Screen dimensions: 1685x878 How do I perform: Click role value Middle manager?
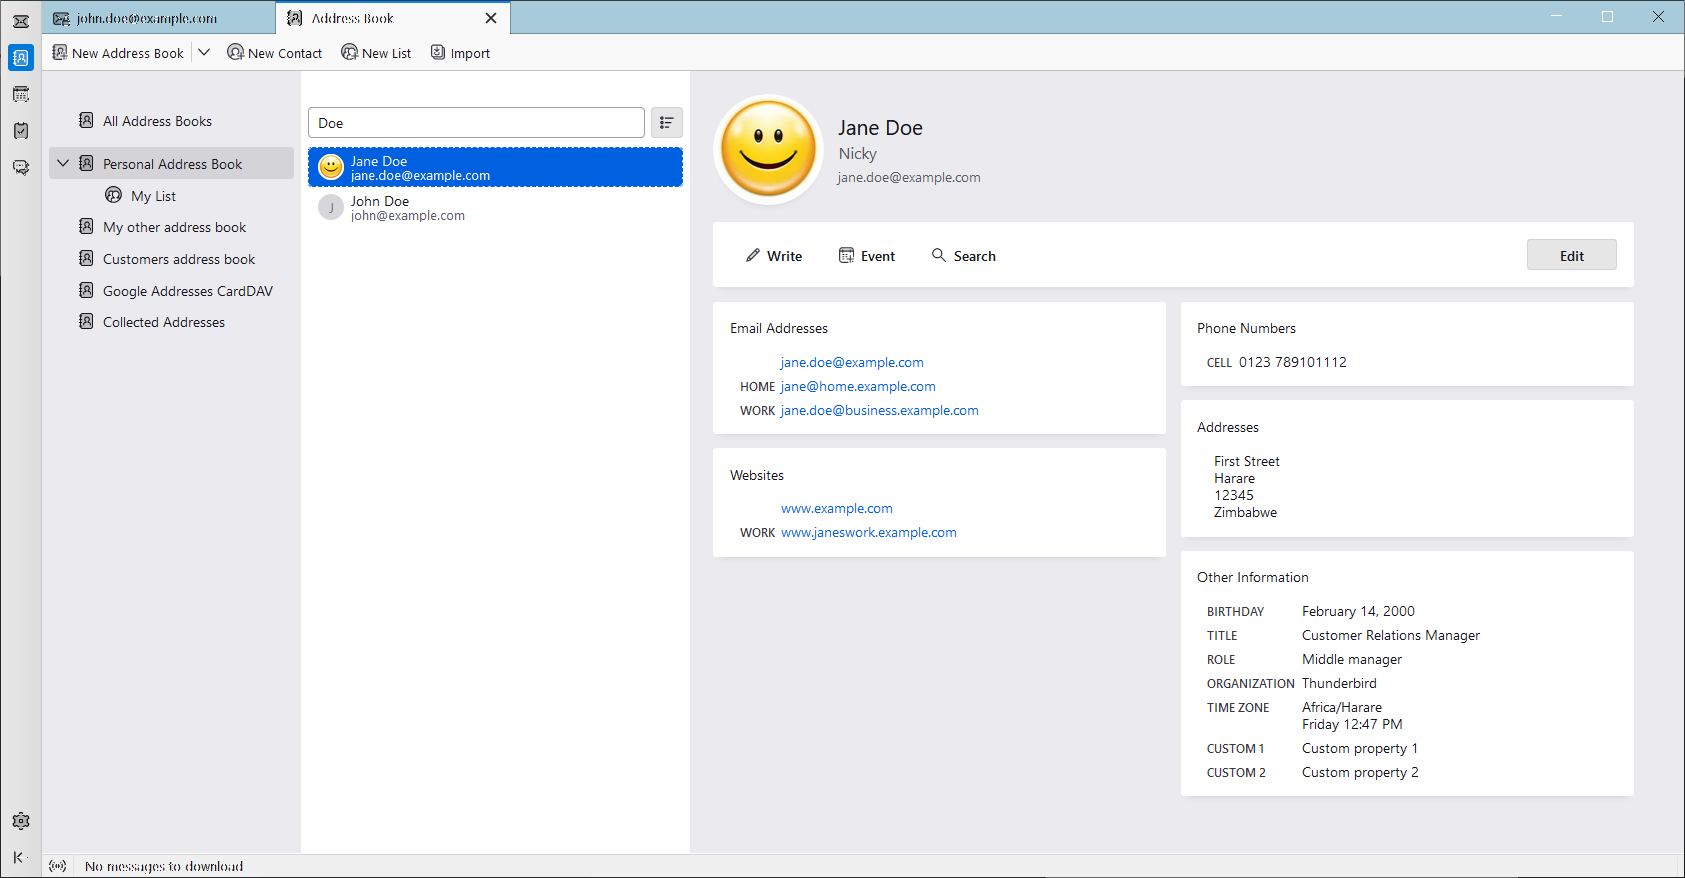pyautogui.click(x=1352, y=659)
